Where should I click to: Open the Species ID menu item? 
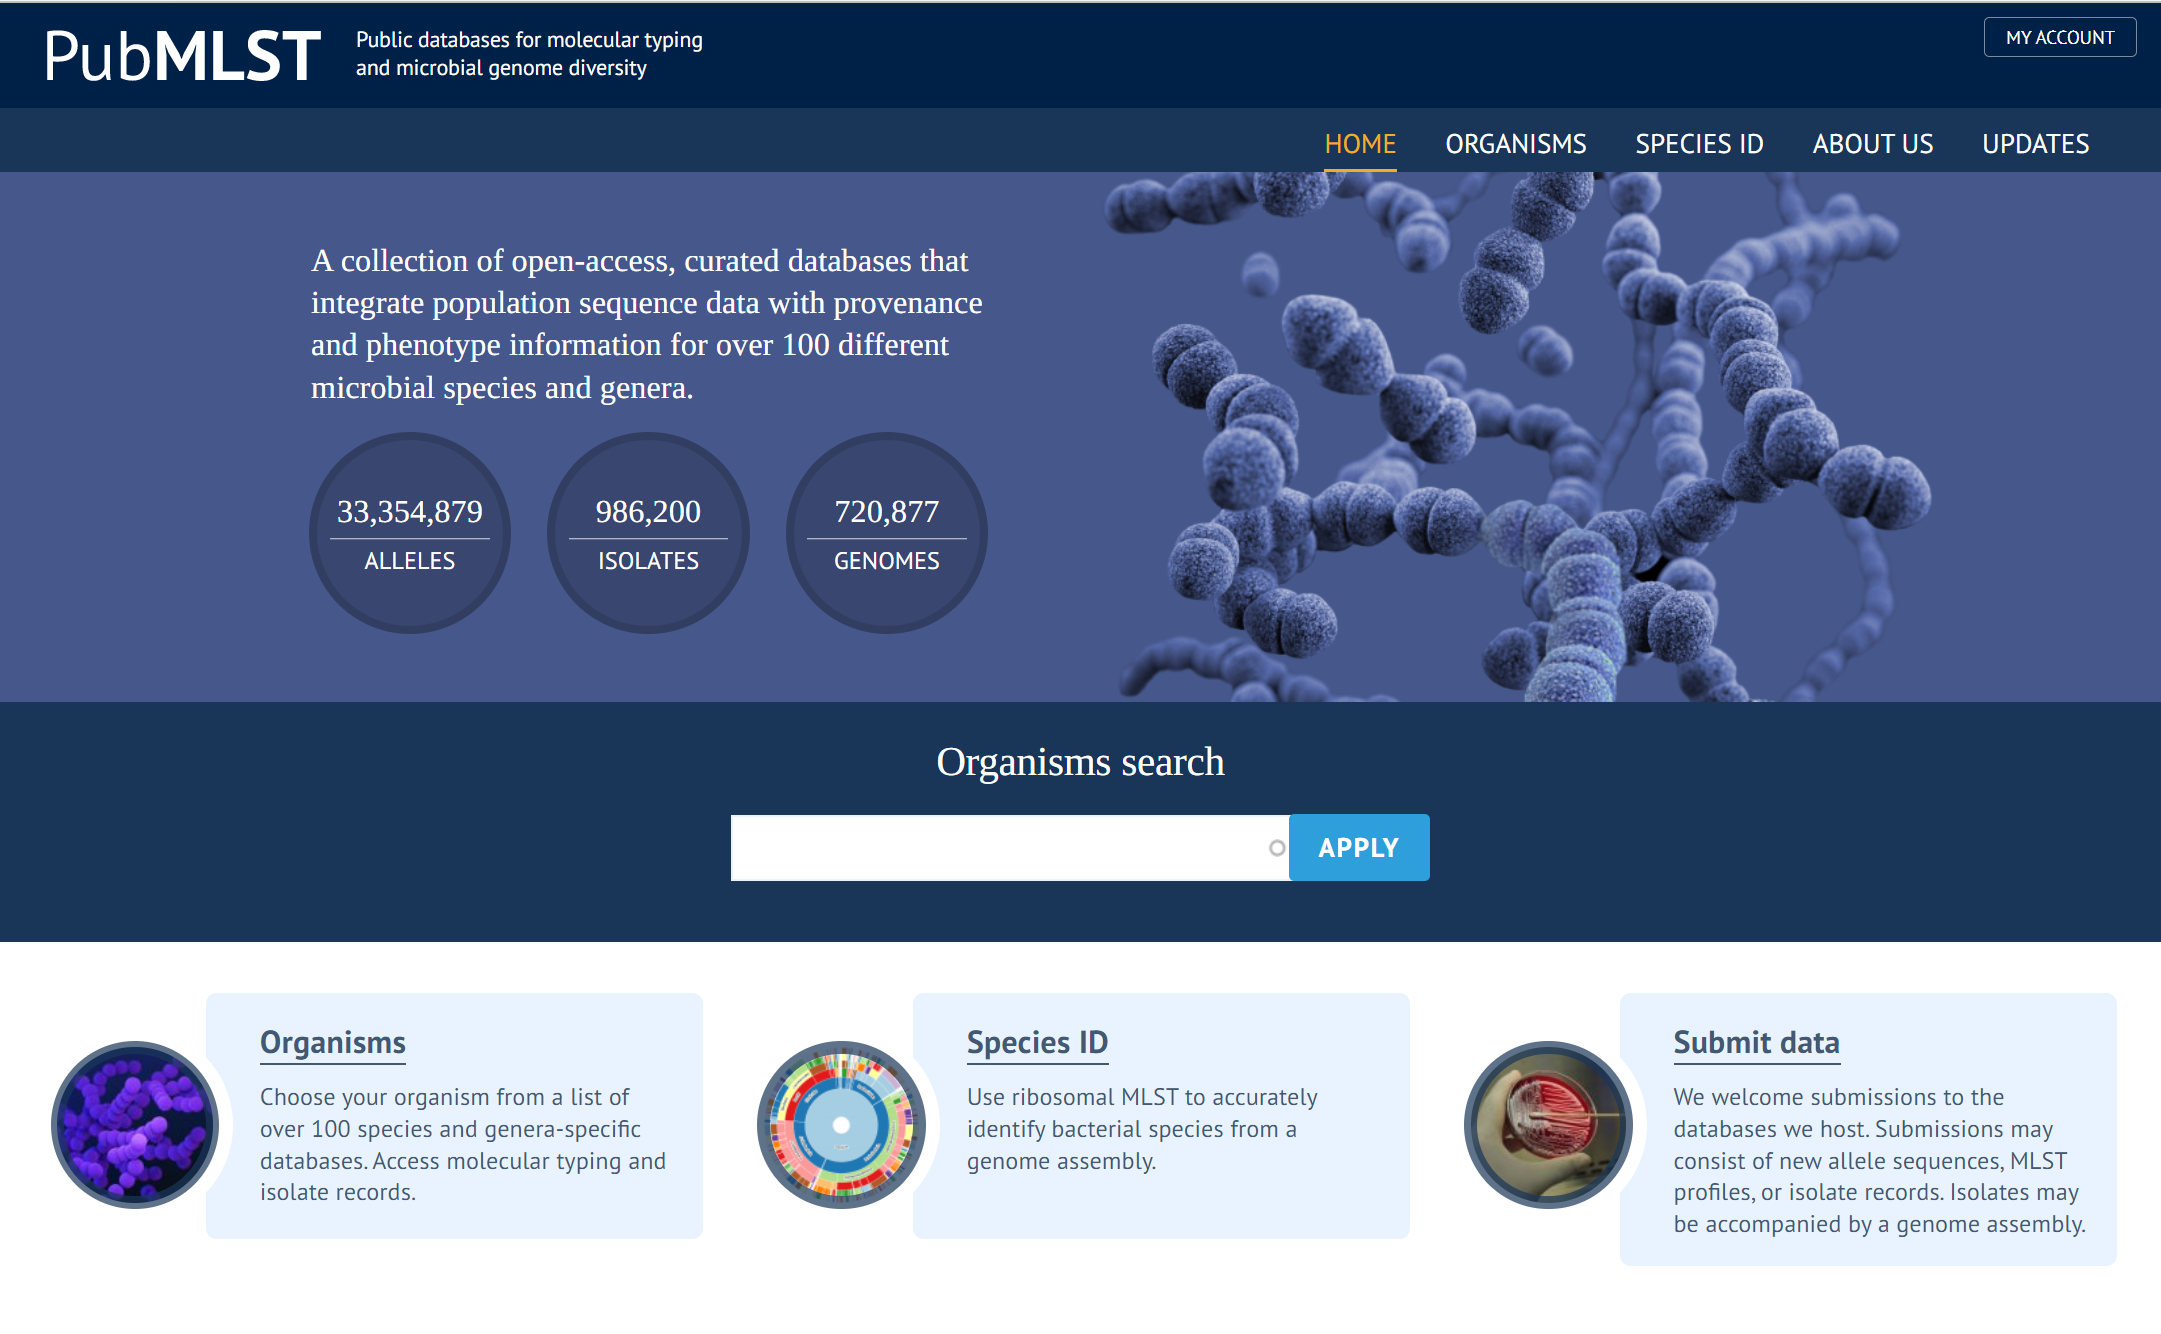point(1699,144)
